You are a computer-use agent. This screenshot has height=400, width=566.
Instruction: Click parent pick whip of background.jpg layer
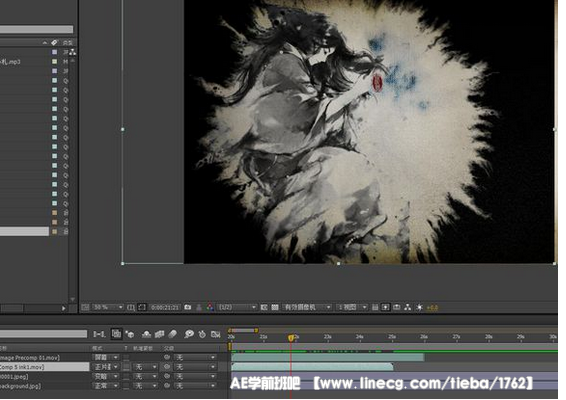coord(167,386)
